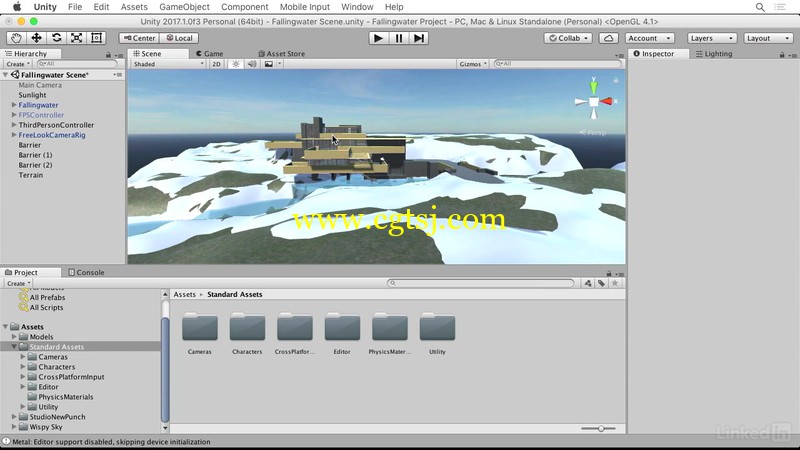Click the green Y axis gizmo cone
Screen dimensions: 800x450
(593, 86)
